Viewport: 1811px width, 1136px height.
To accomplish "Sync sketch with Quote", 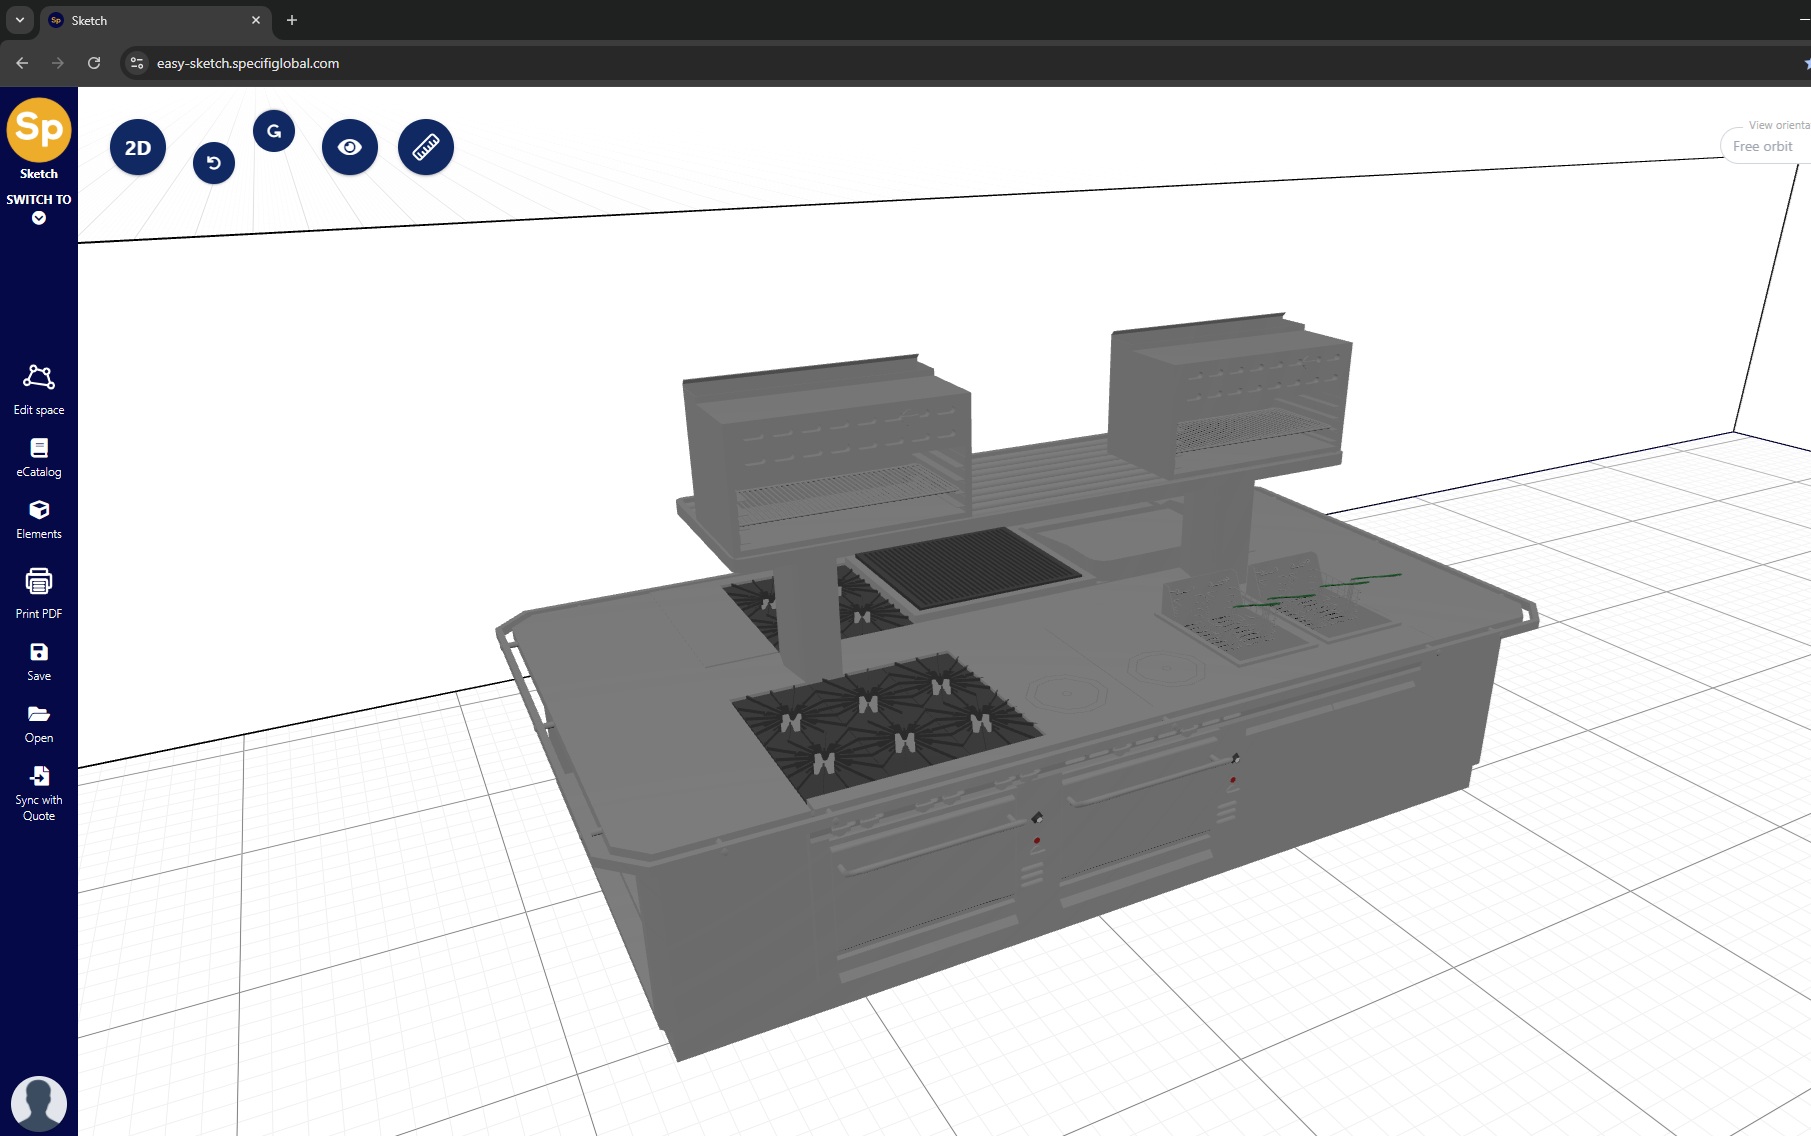I will [39, 792].
